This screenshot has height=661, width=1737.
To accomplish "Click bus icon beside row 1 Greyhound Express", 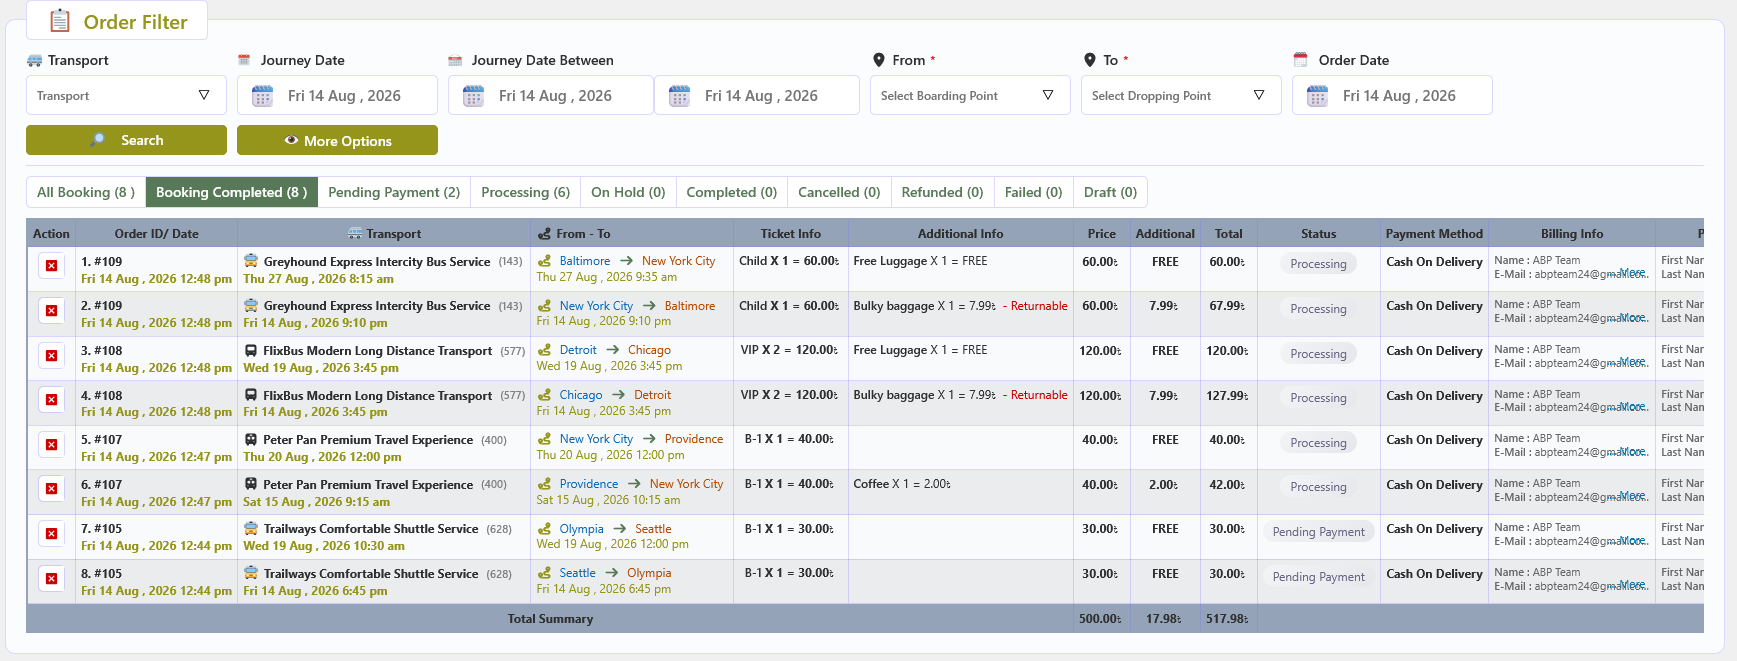I will click(x=251, y=261).
